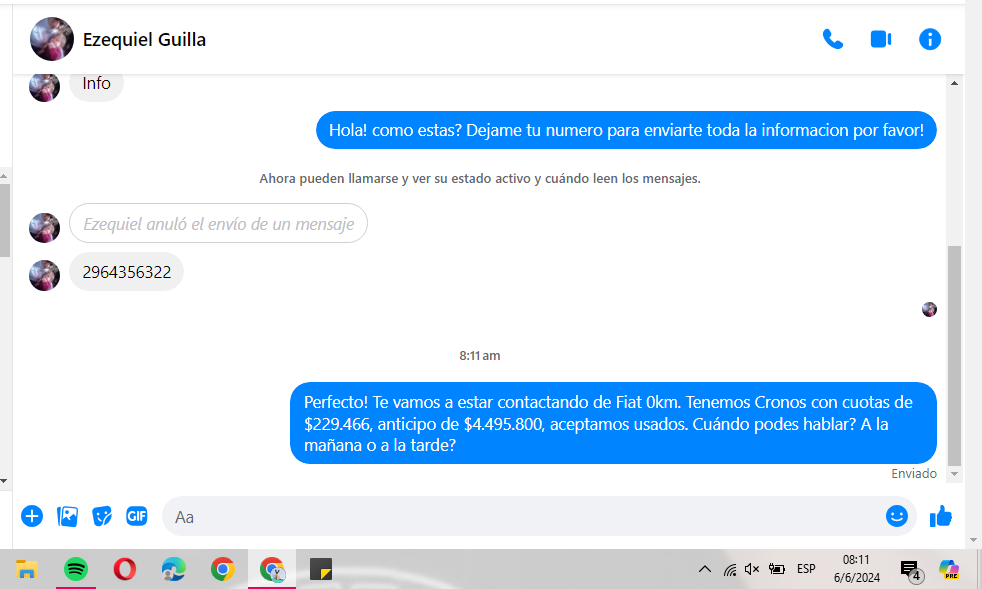Screen dimensions: 982x589
Task: Open the GIF picker
Action: (137, 516)
